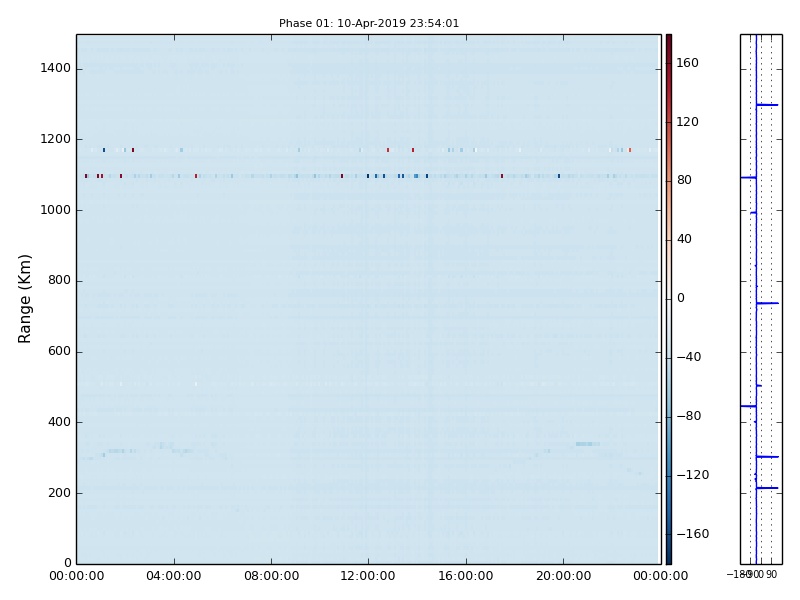This screenshot has height=600, width=800.
Task: Click the "800" range tick label
Action: point(59,281)
